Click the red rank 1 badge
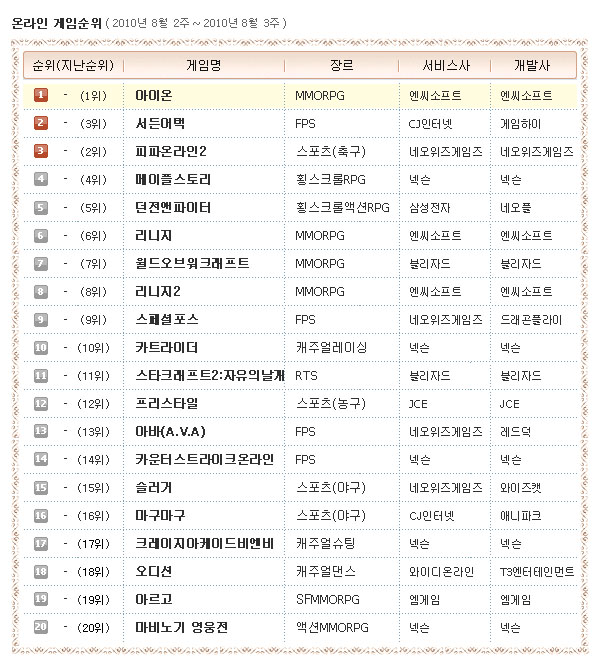Screen dimensions: 600x666 point(41,95)
